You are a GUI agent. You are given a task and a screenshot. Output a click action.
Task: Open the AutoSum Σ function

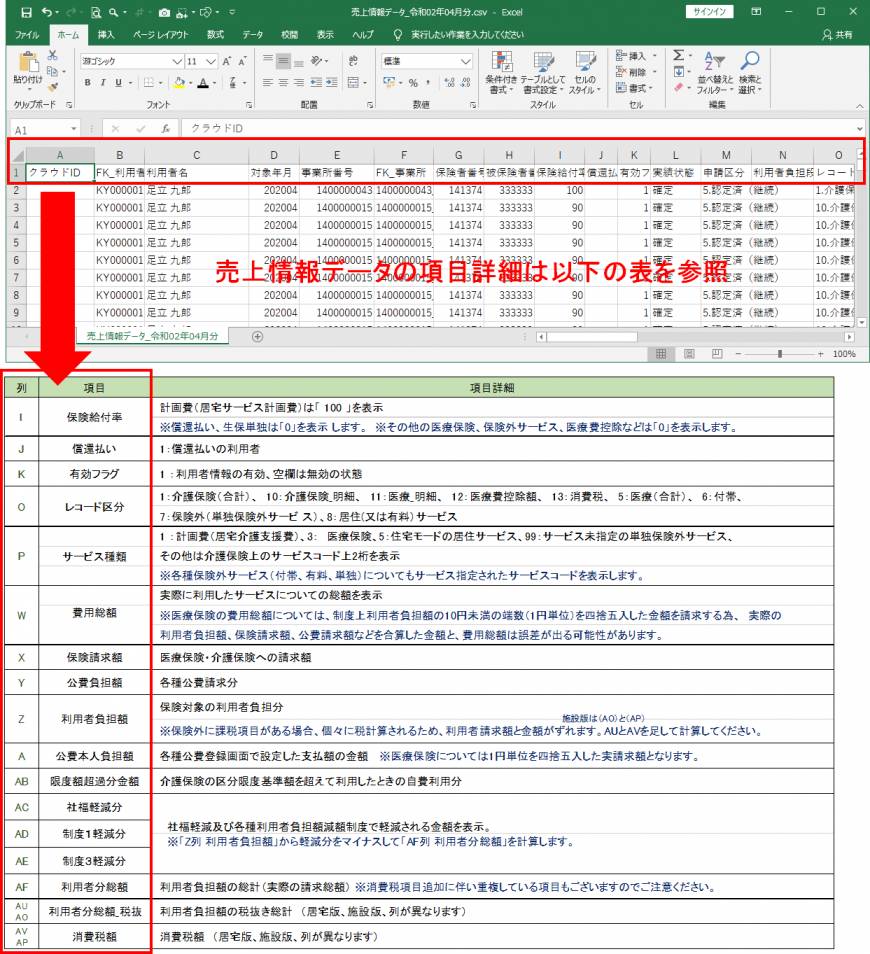(678, 56)
